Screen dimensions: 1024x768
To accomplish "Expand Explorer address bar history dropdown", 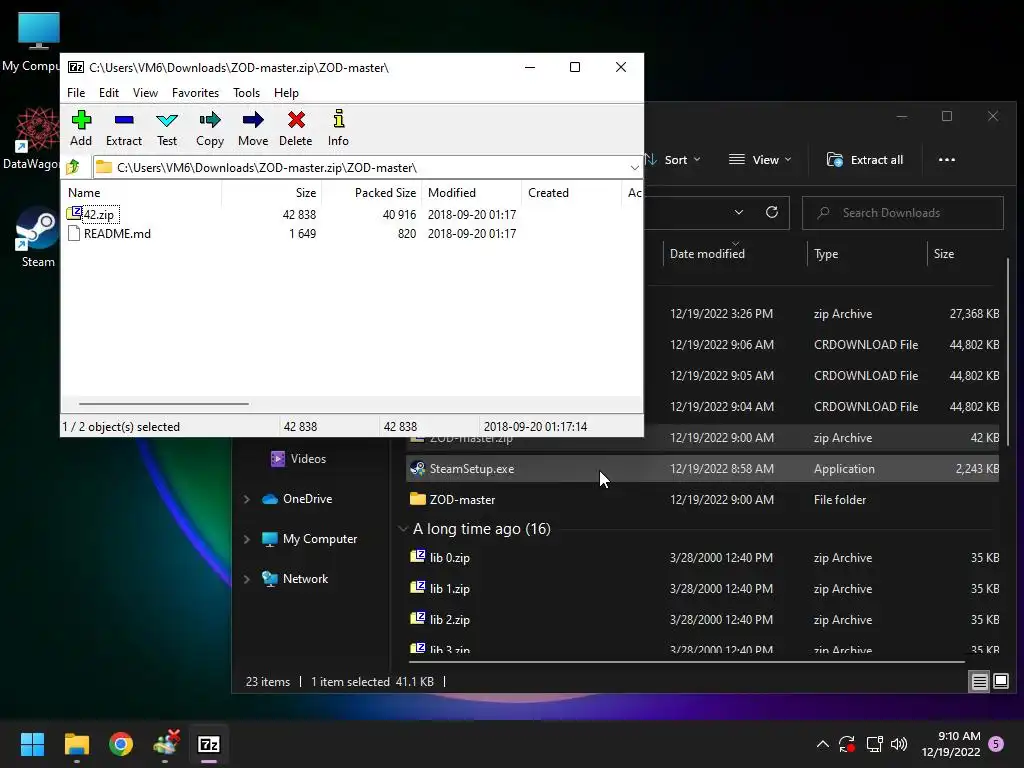I will [739, 212].
